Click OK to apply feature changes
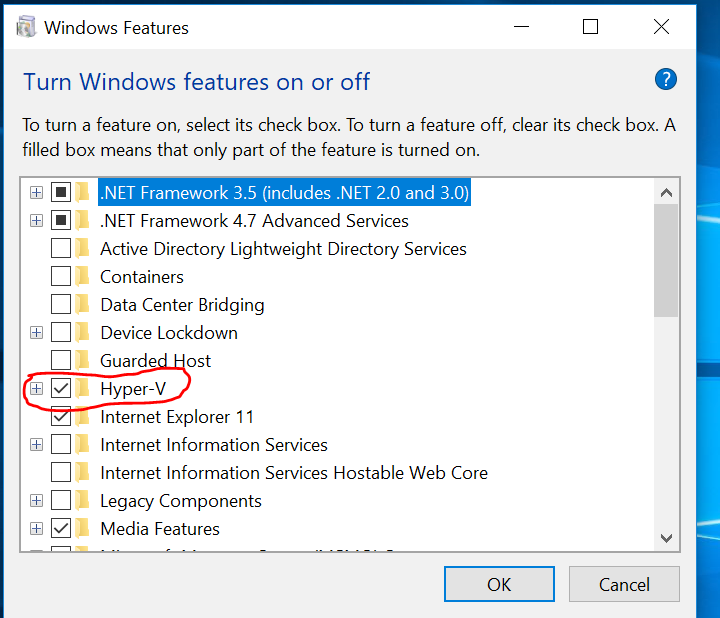 tap(499, 584)
